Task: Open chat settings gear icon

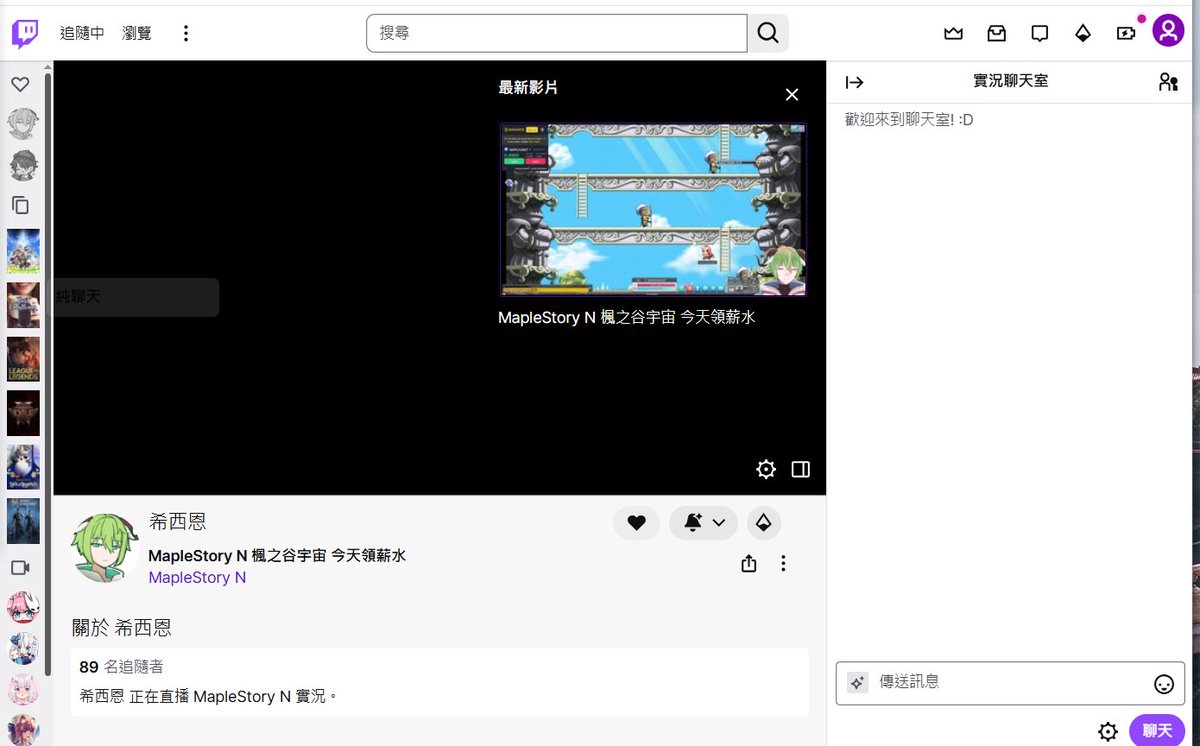Action: pos(1107,731)
